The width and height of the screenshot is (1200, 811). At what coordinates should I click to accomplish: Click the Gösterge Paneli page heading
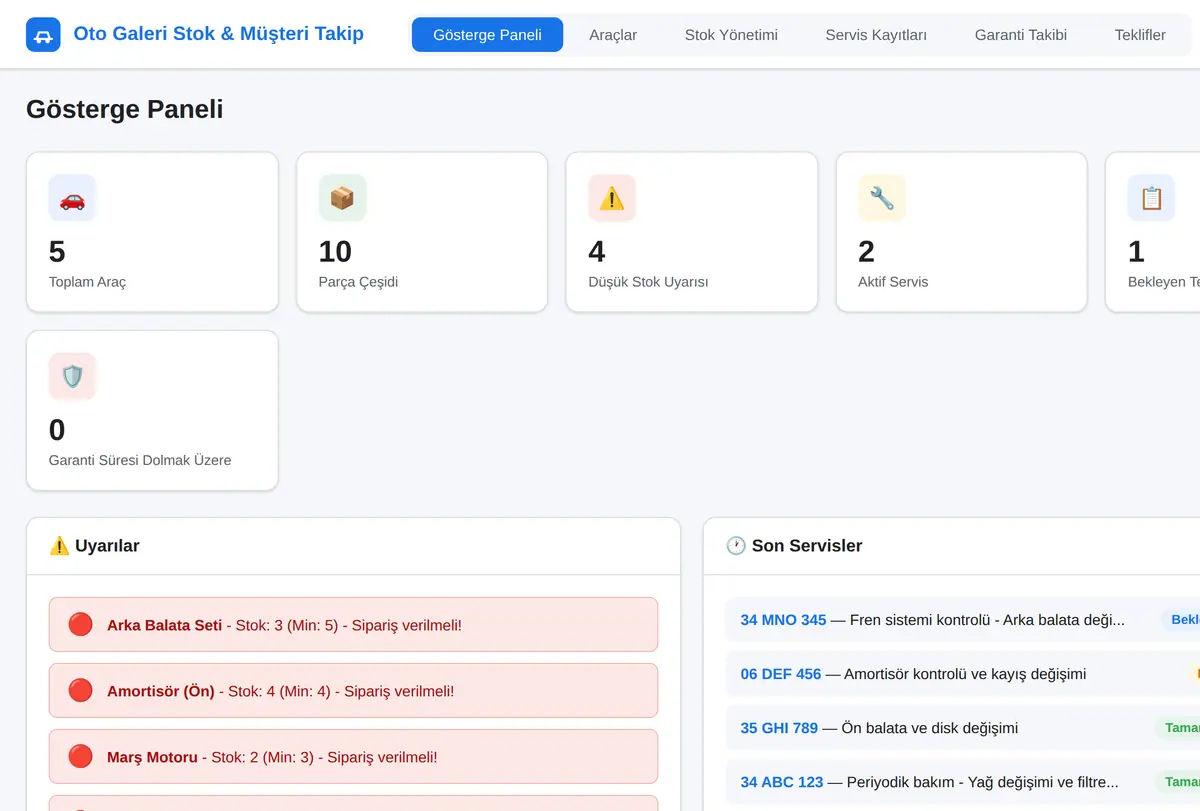click(x=125, y=109)
